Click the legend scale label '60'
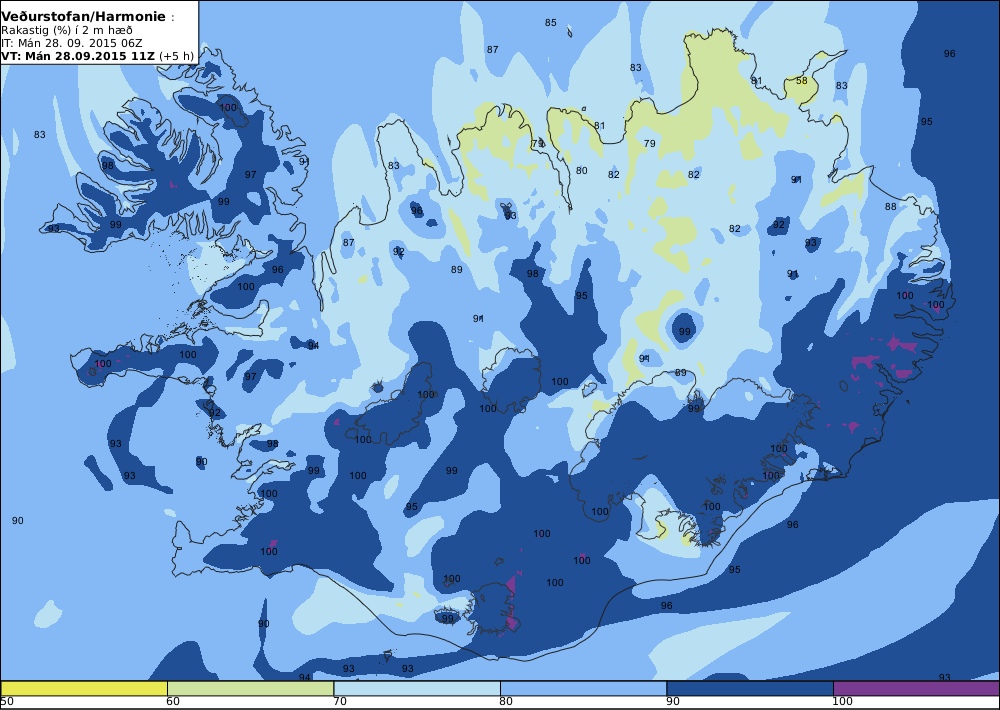Screen dimensions: 1000x710 pyautogui.click(x=173, y=702)
